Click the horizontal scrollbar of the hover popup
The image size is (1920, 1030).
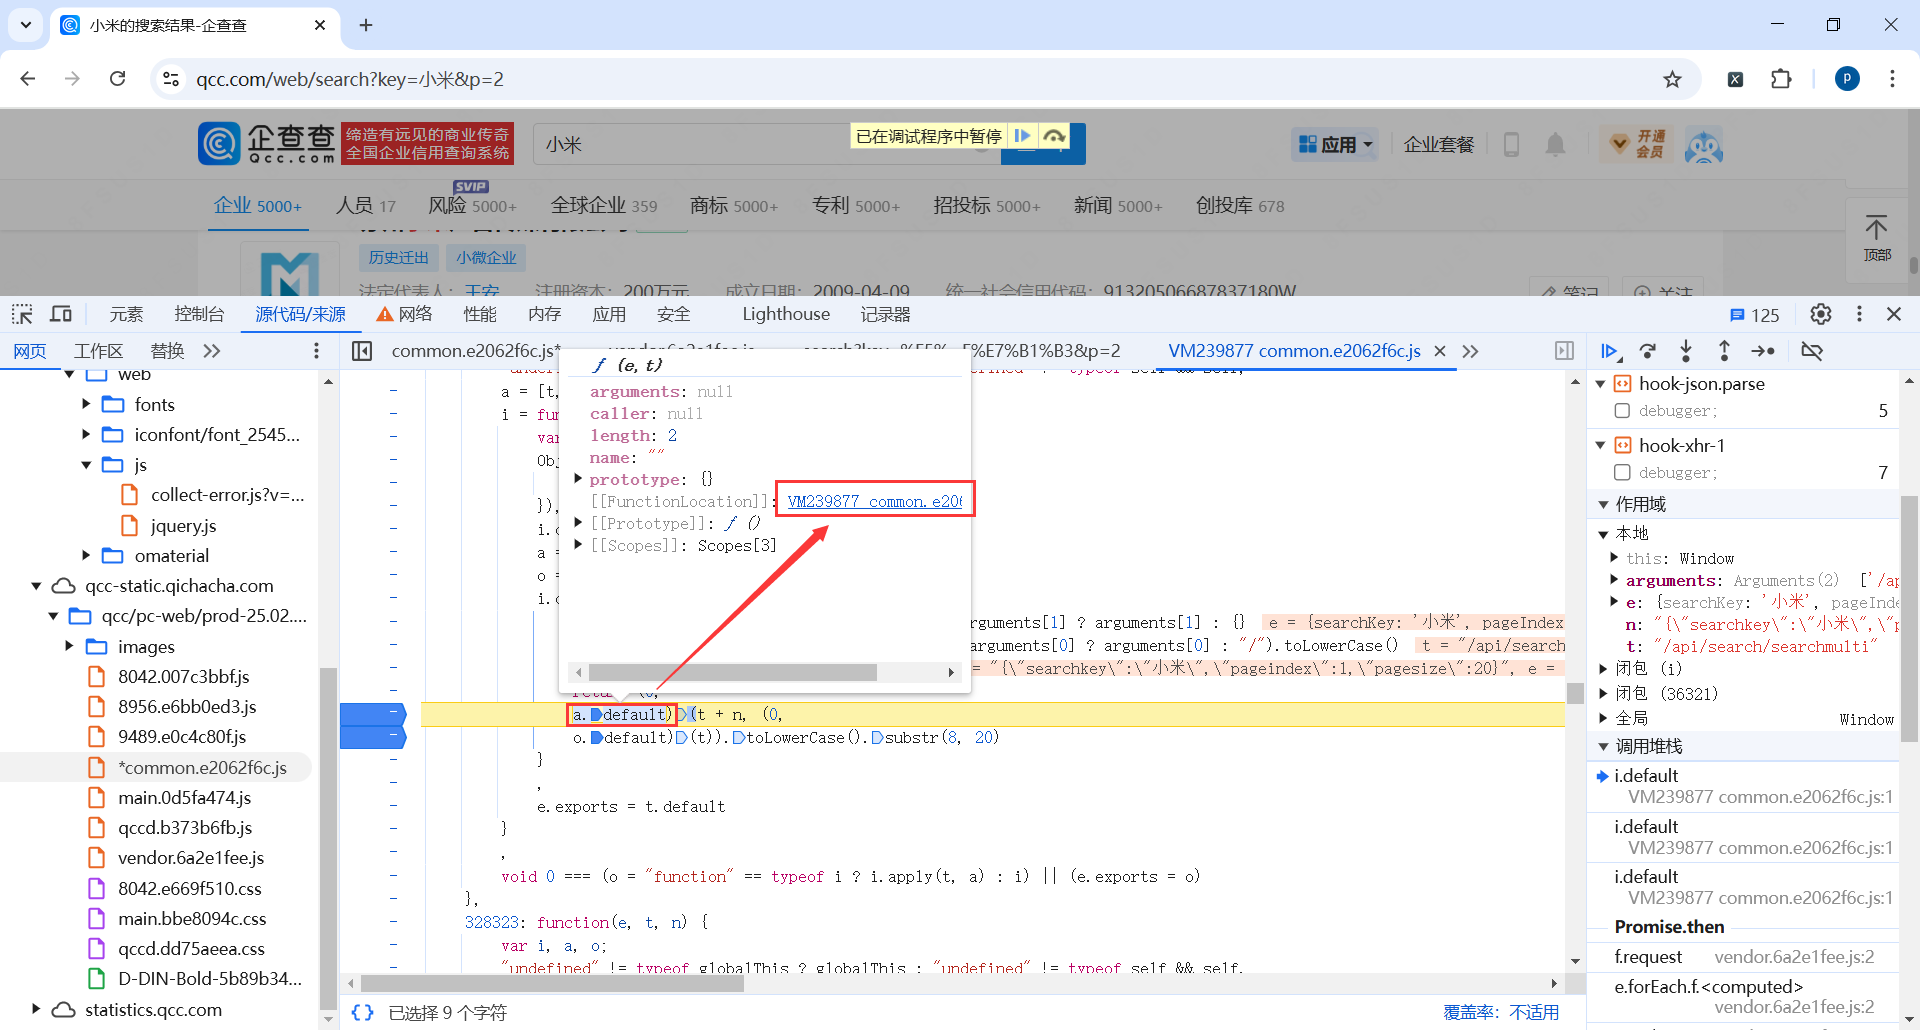(x=733, y=673)
